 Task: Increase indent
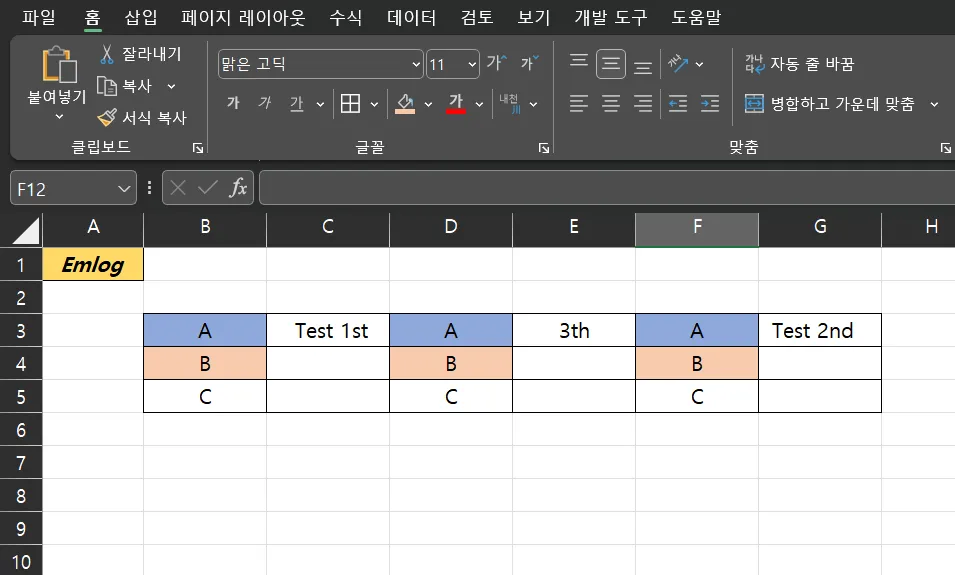tap(710, 104)
